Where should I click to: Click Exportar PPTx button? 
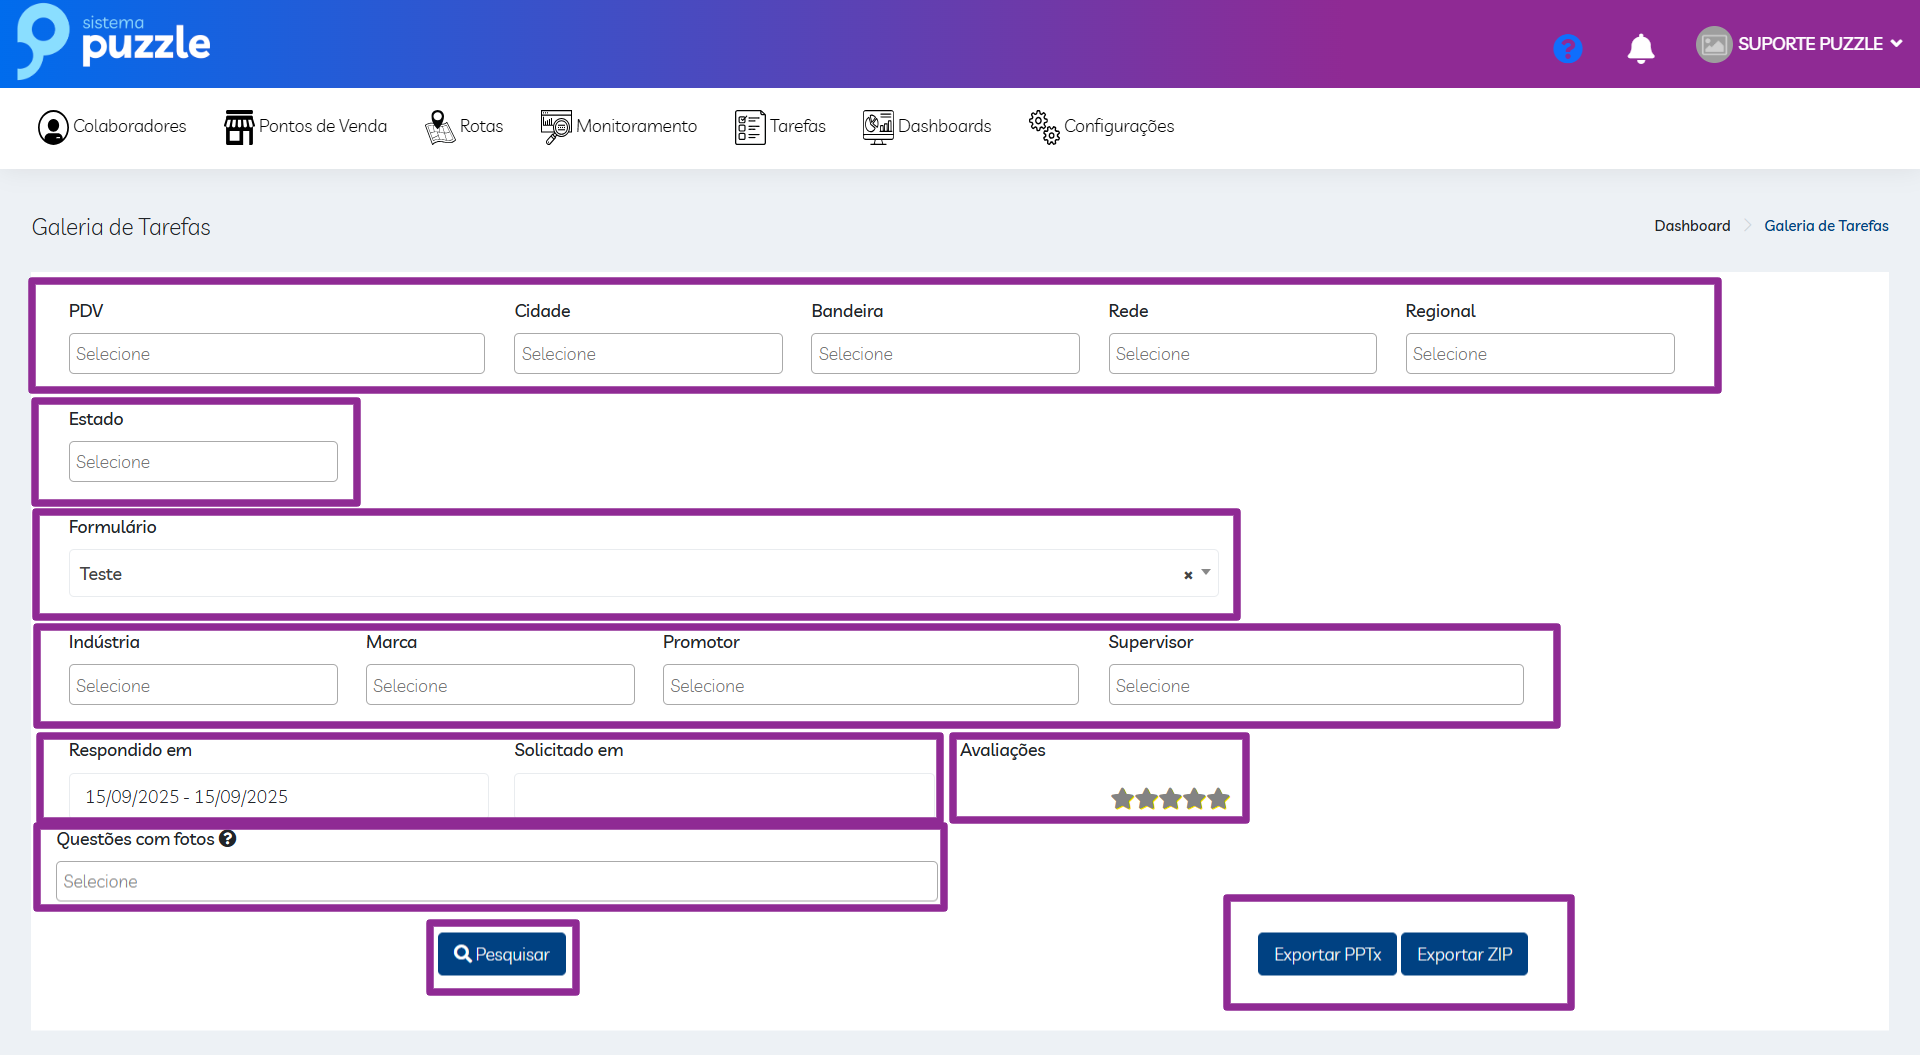tap(1326, 954)
